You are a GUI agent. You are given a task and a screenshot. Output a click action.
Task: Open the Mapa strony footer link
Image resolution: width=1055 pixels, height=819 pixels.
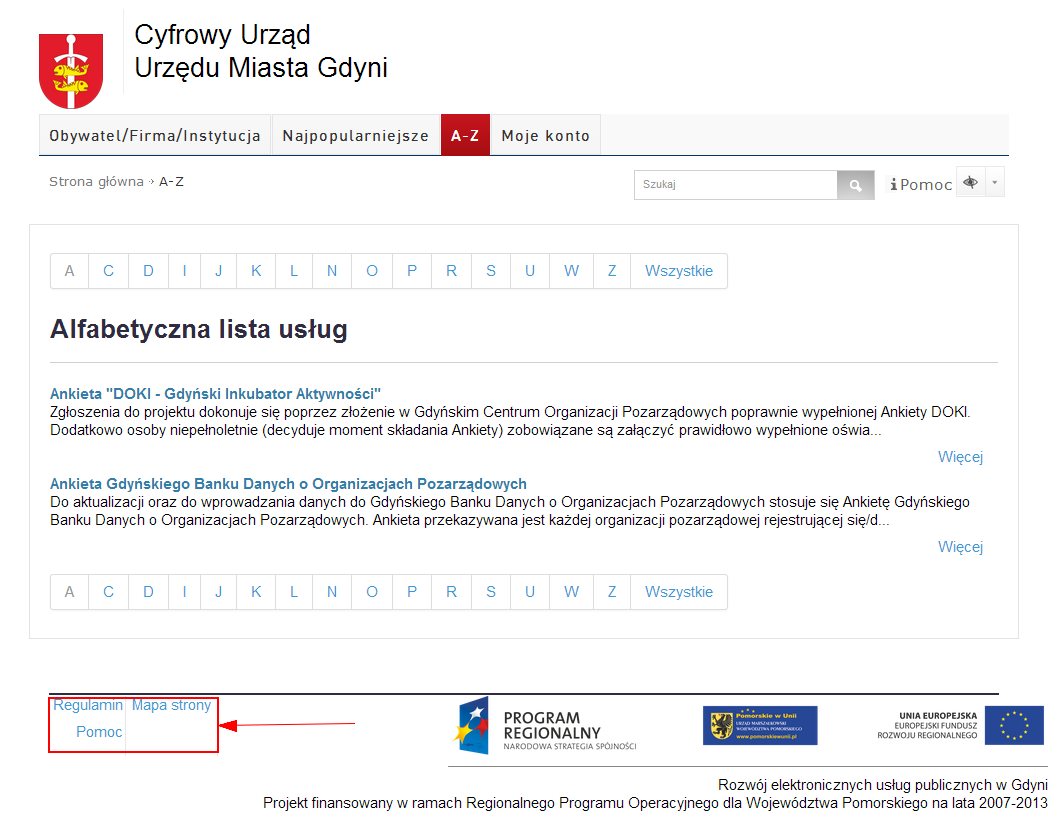tap(171, 706)
